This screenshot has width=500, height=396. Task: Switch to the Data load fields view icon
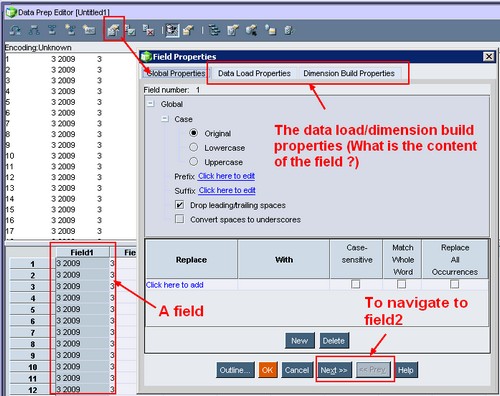pos(189,31)
